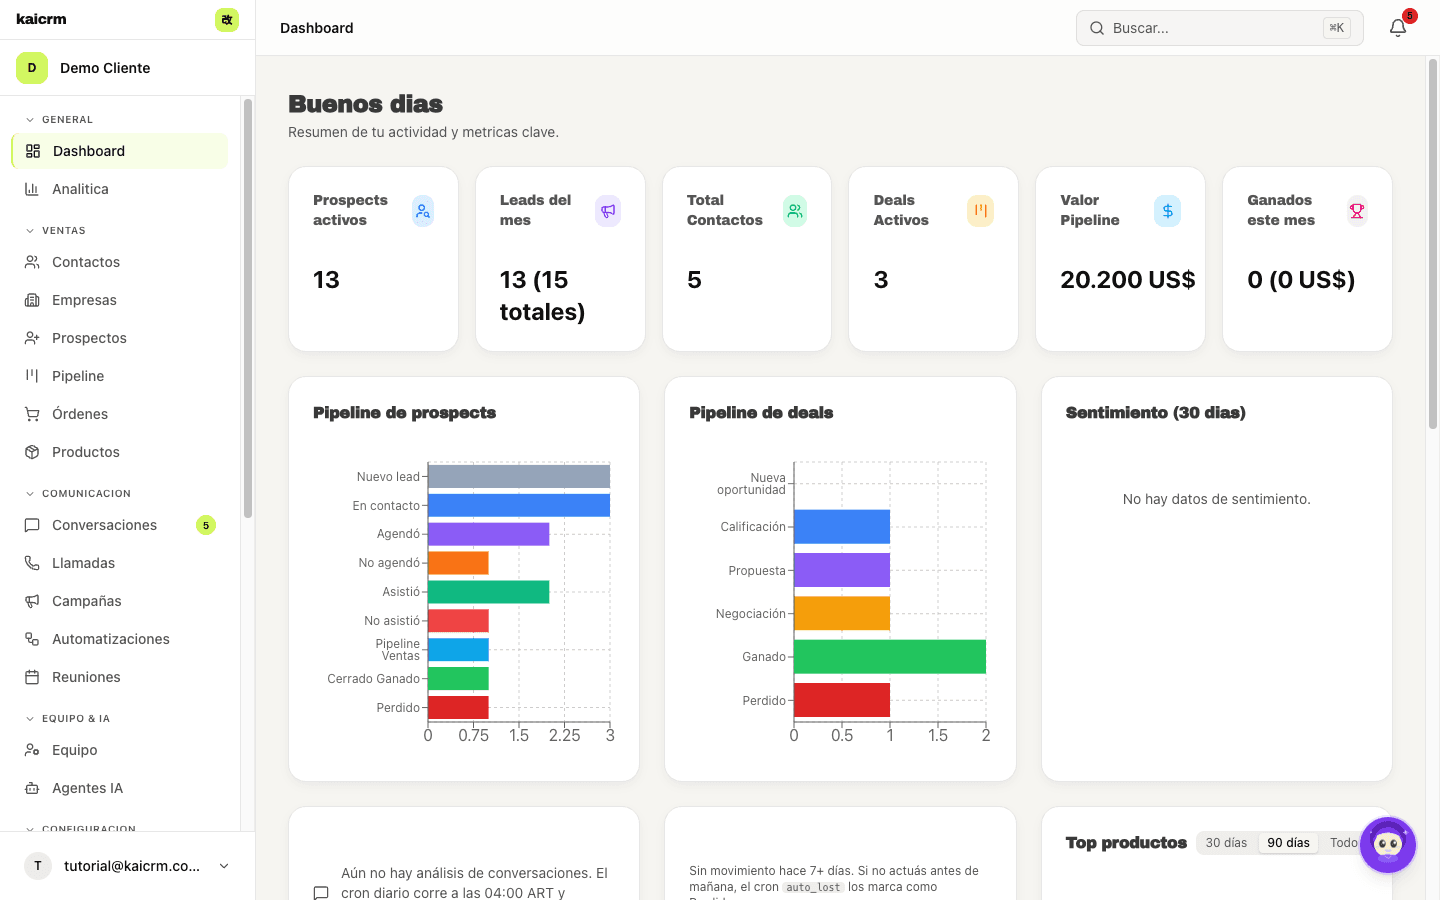Click the Total Contactos people icon
Viewport: 1440px width, 900px height.
click(795, 211)
